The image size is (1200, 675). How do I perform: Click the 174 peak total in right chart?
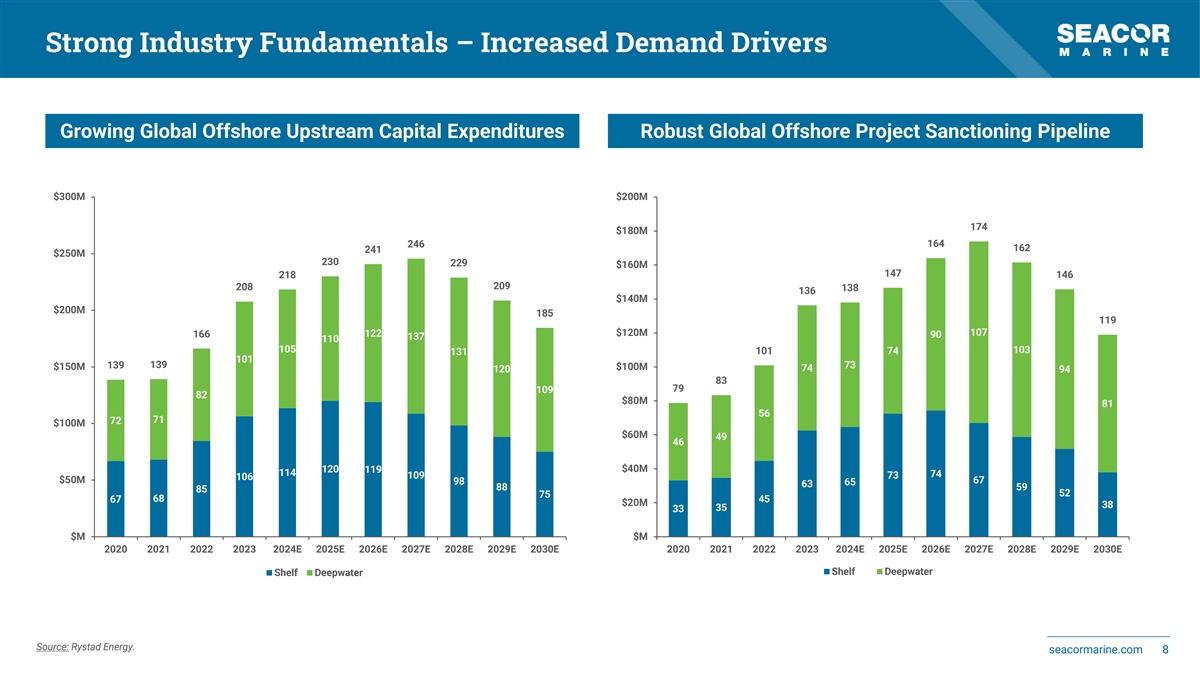tap(979, 227)
